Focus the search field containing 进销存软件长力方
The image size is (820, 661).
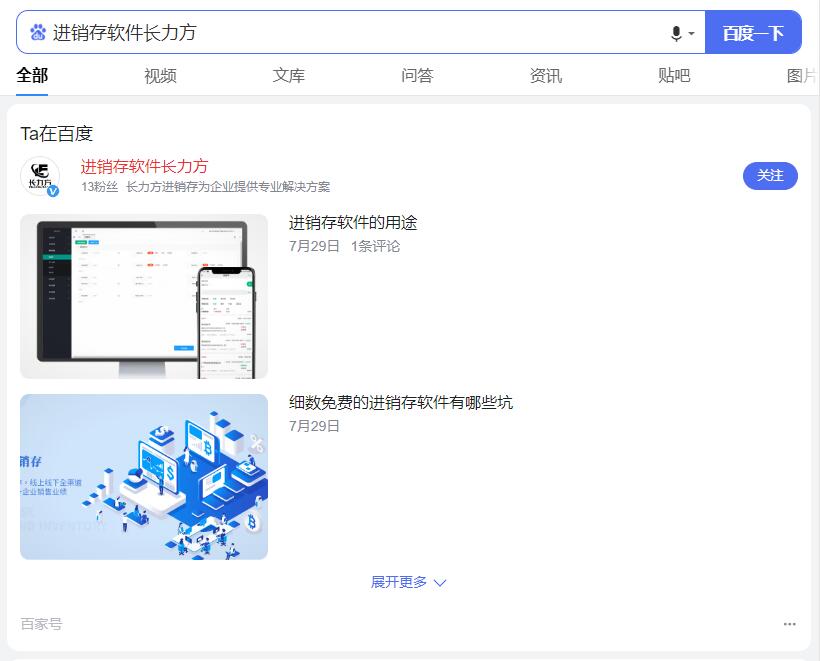point(361,32)
